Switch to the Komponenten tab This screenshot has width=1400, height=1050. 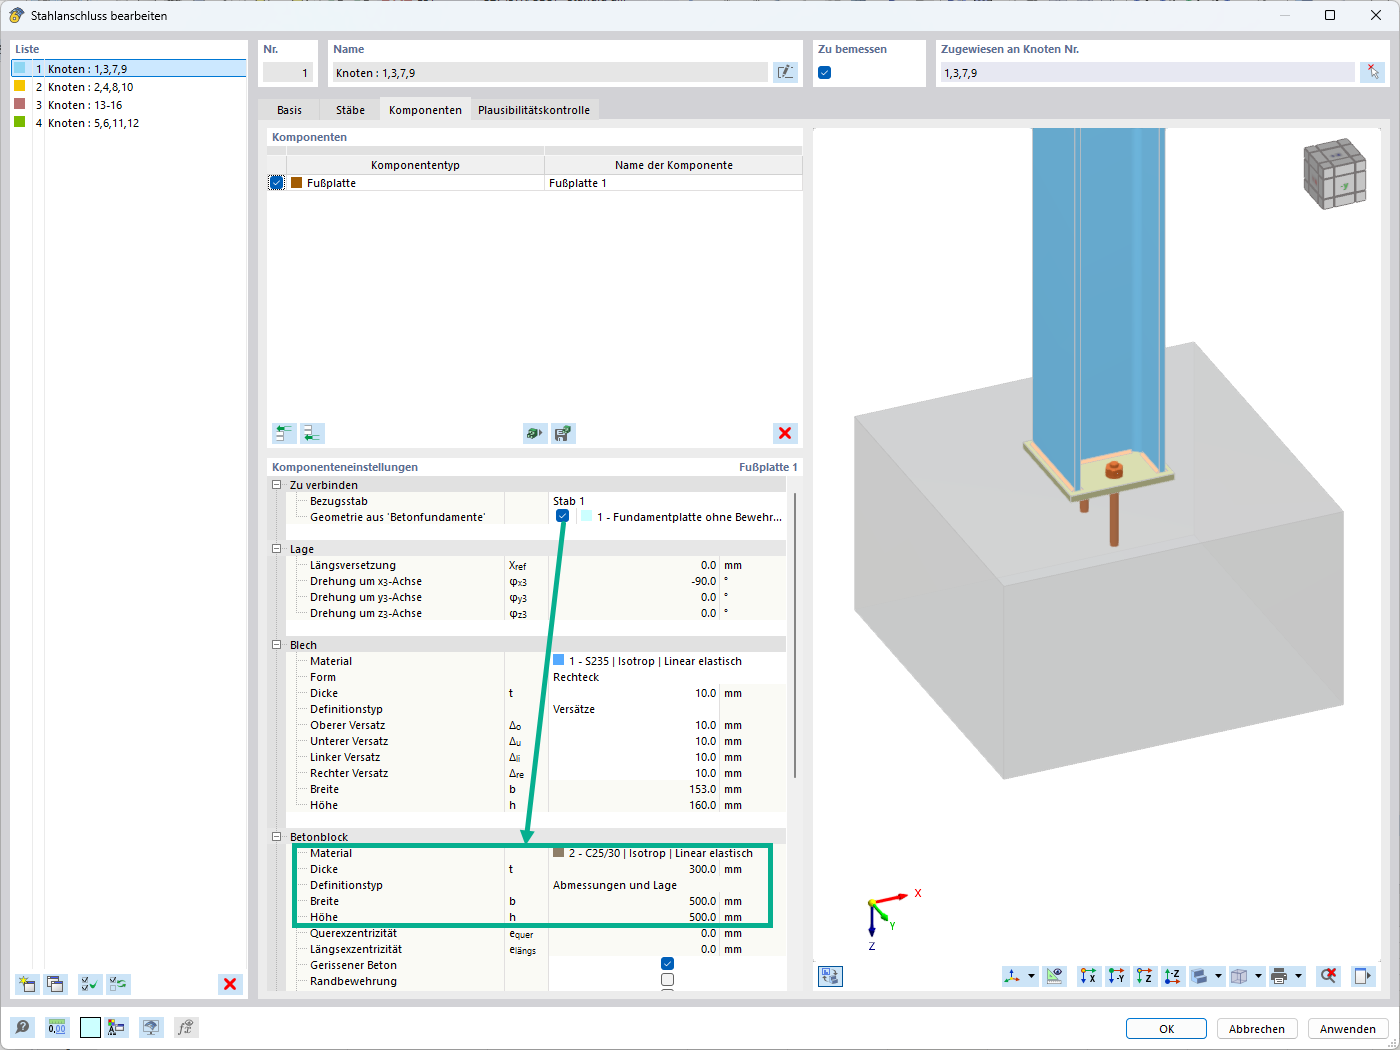[x=425, y=110]
